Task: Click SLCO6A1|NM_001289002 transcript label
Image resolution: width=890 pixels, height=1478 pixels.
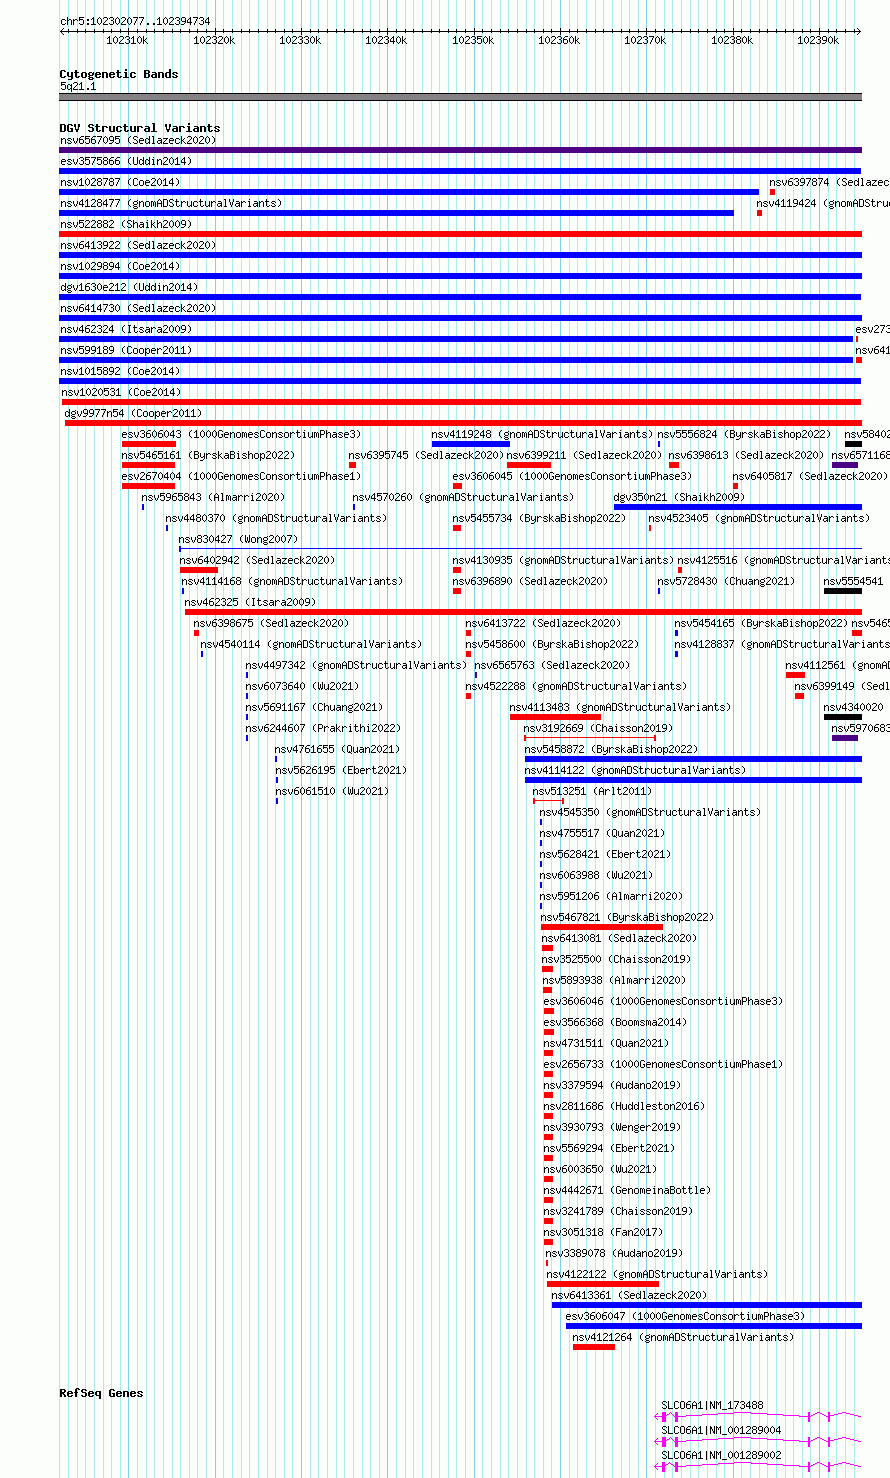Action: tap(721, 1455)
